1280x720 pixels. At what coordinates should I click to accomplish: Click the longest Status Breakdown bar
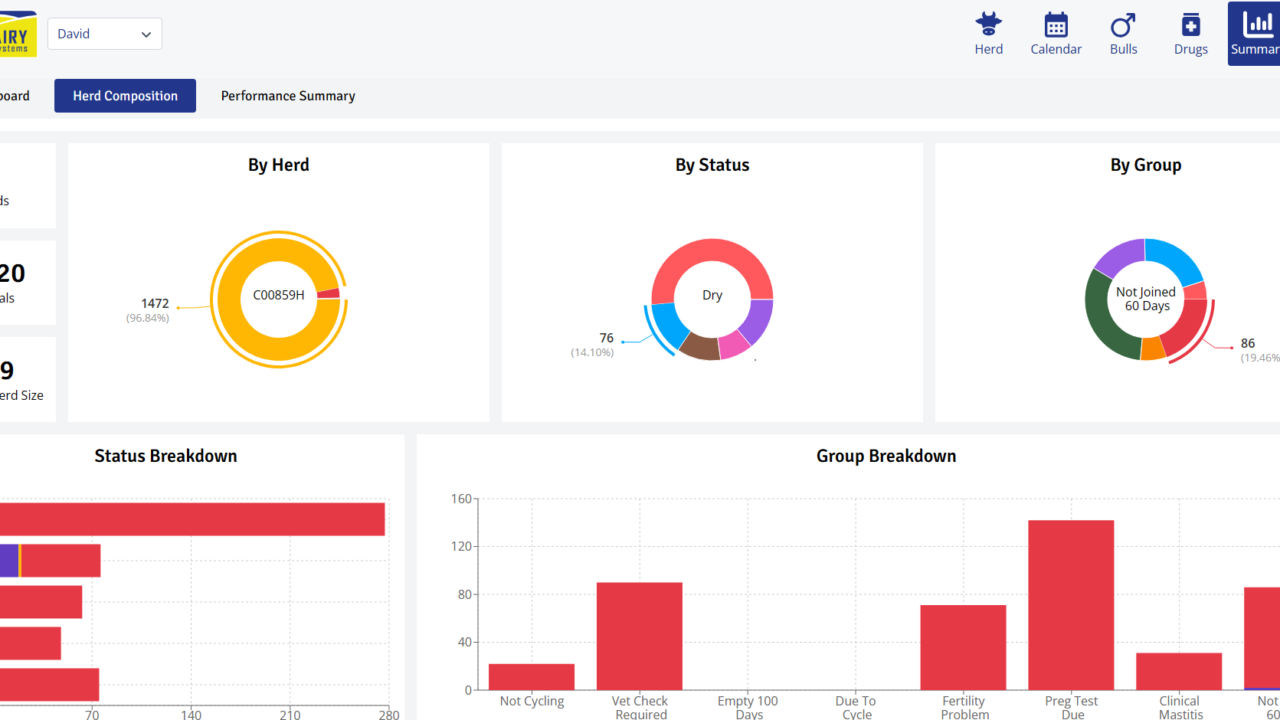[x=190, y=519]
